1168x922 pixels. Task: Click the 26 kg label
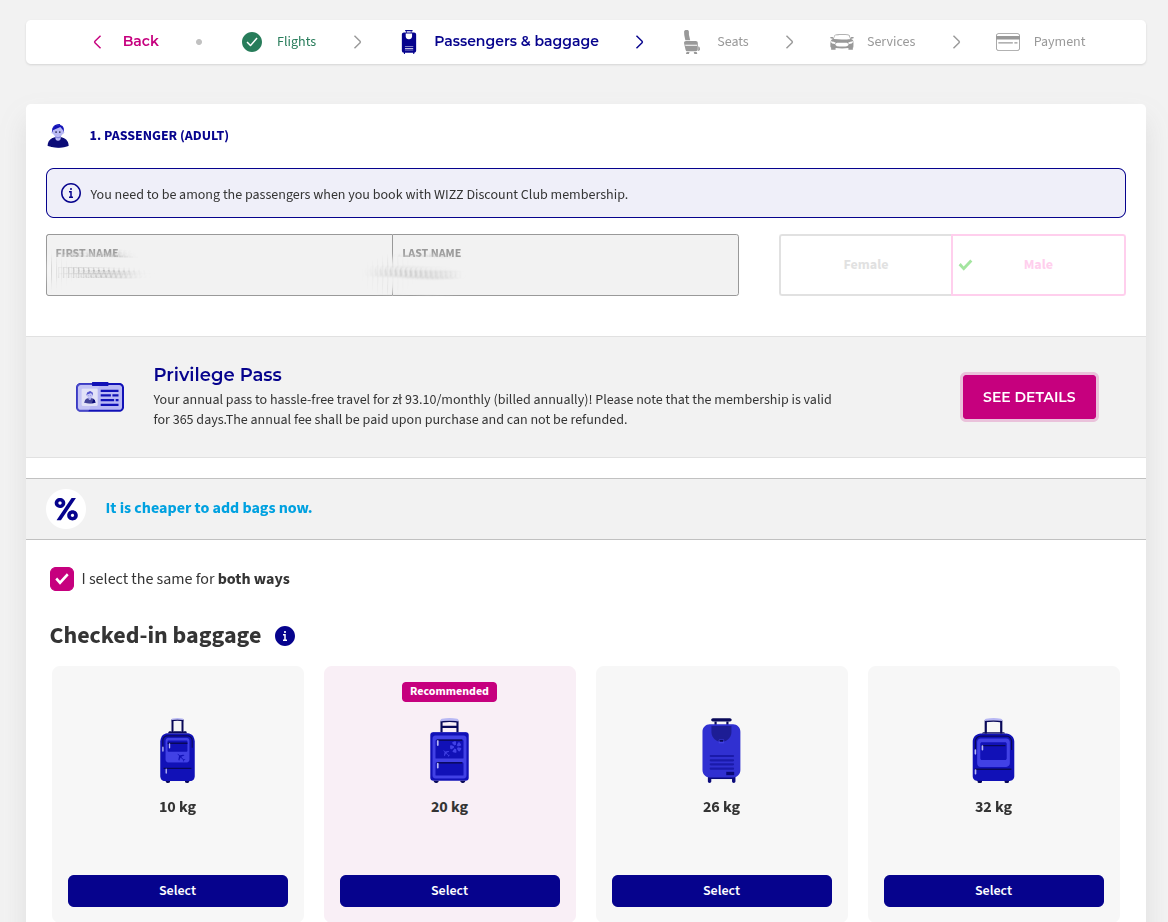point(721,807)
